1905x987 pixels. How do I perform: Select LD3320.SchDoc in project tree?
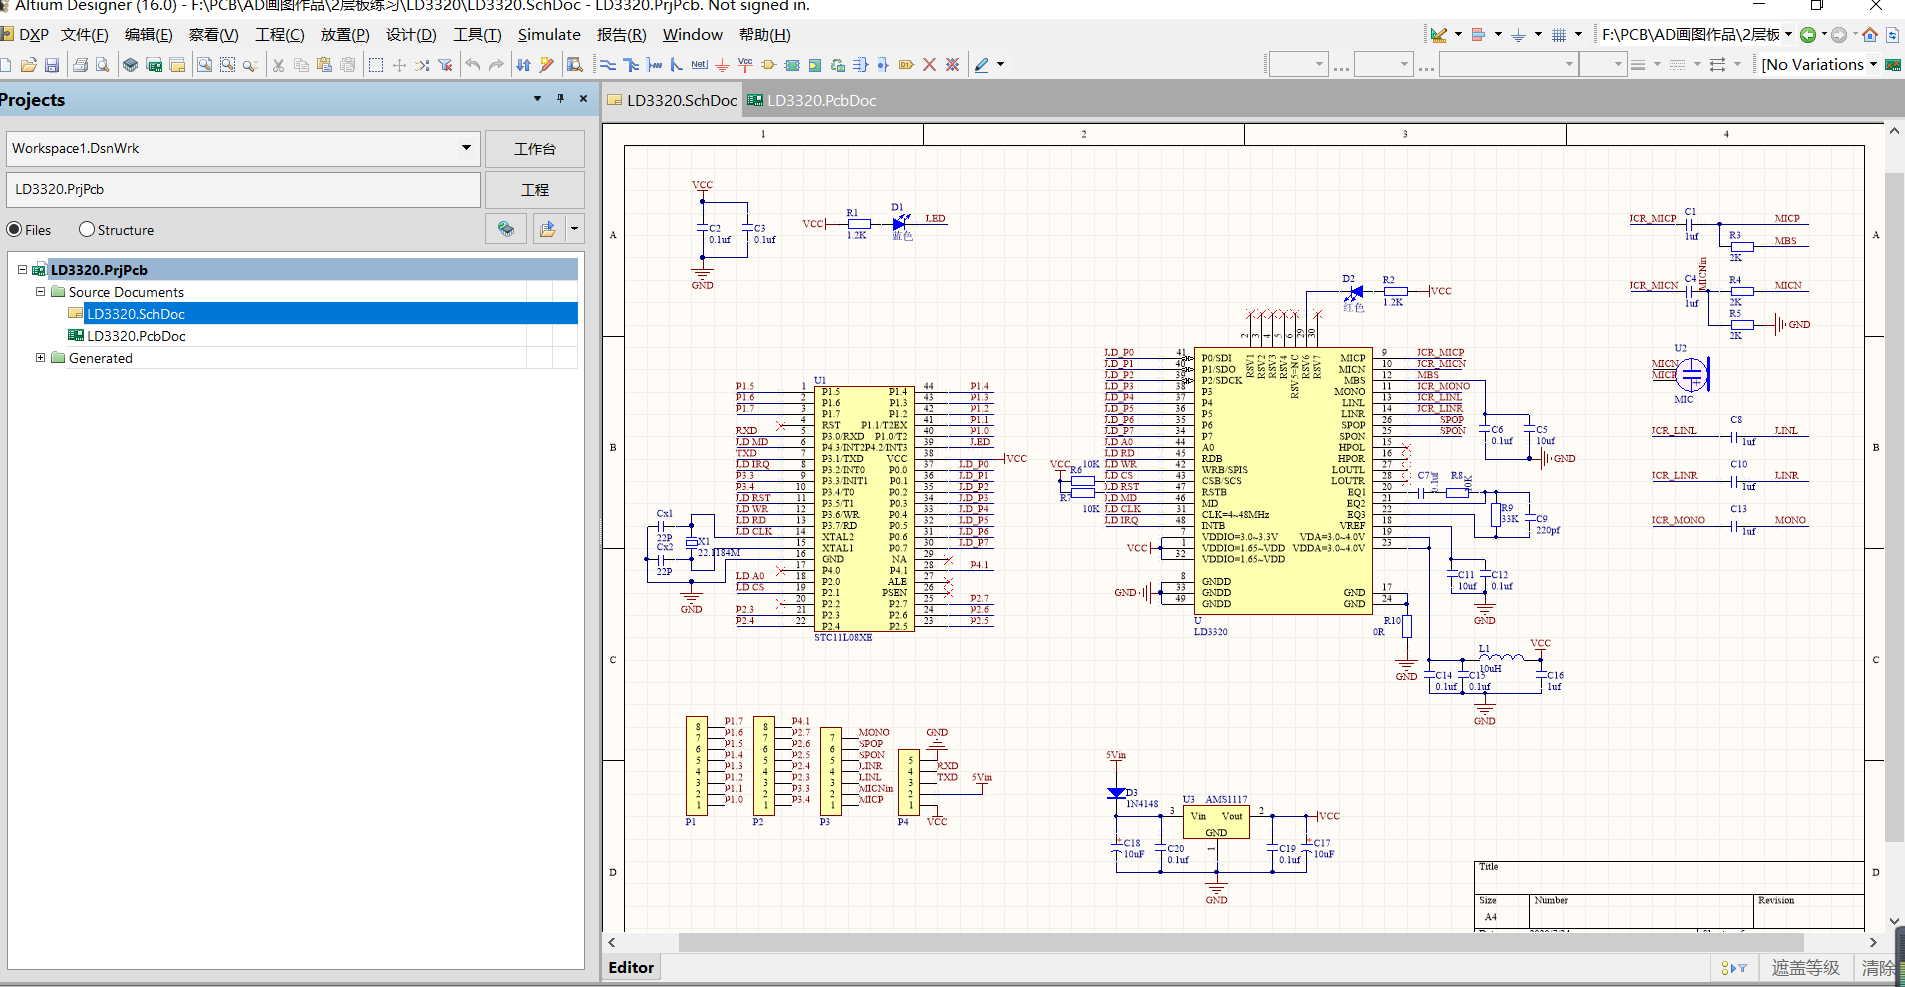[x=136, y=314]
